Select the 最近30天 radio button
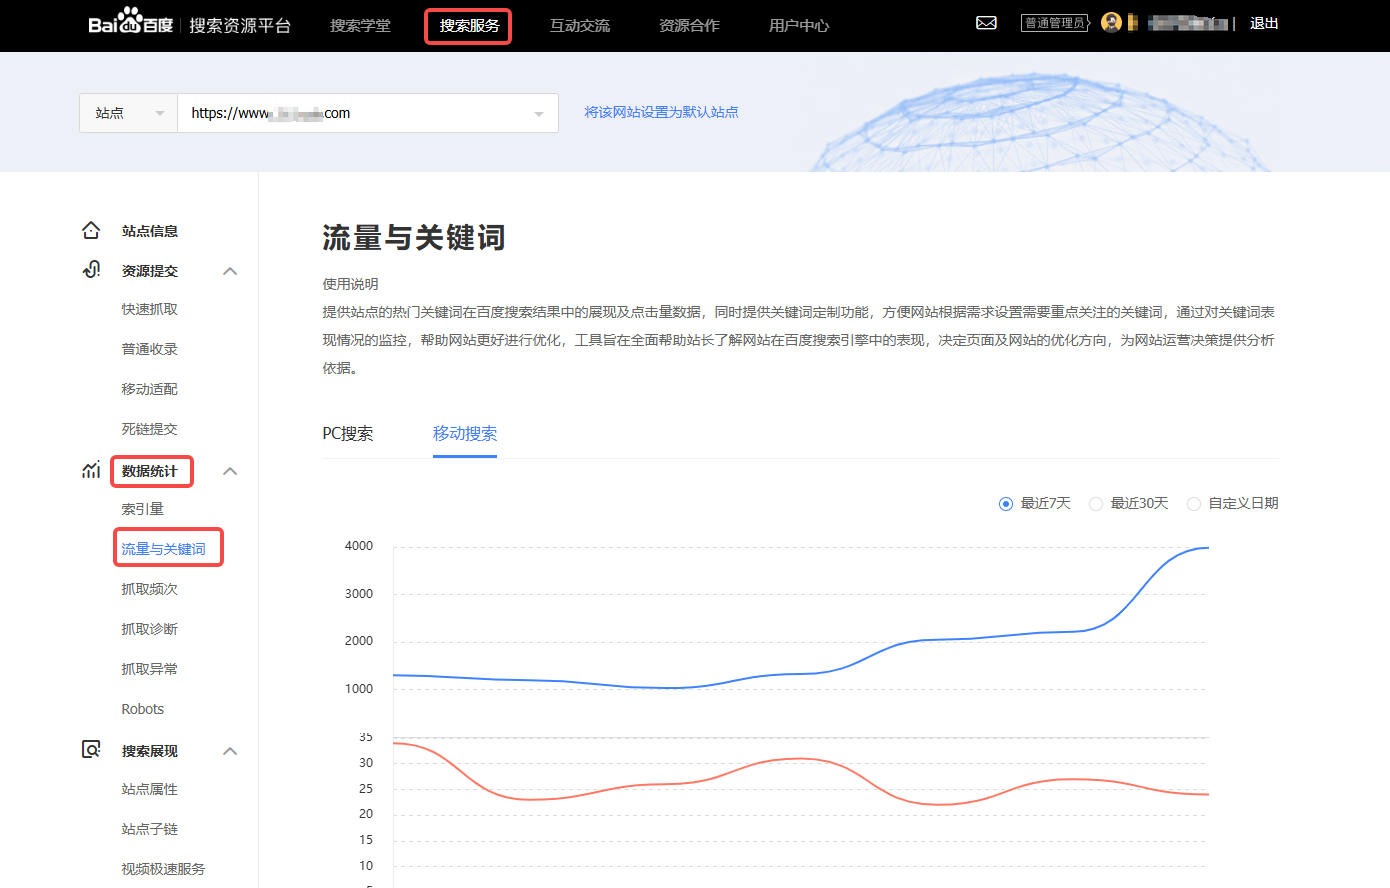The width and height of the screenshot is (1390, 888). tap(1096, 503)
